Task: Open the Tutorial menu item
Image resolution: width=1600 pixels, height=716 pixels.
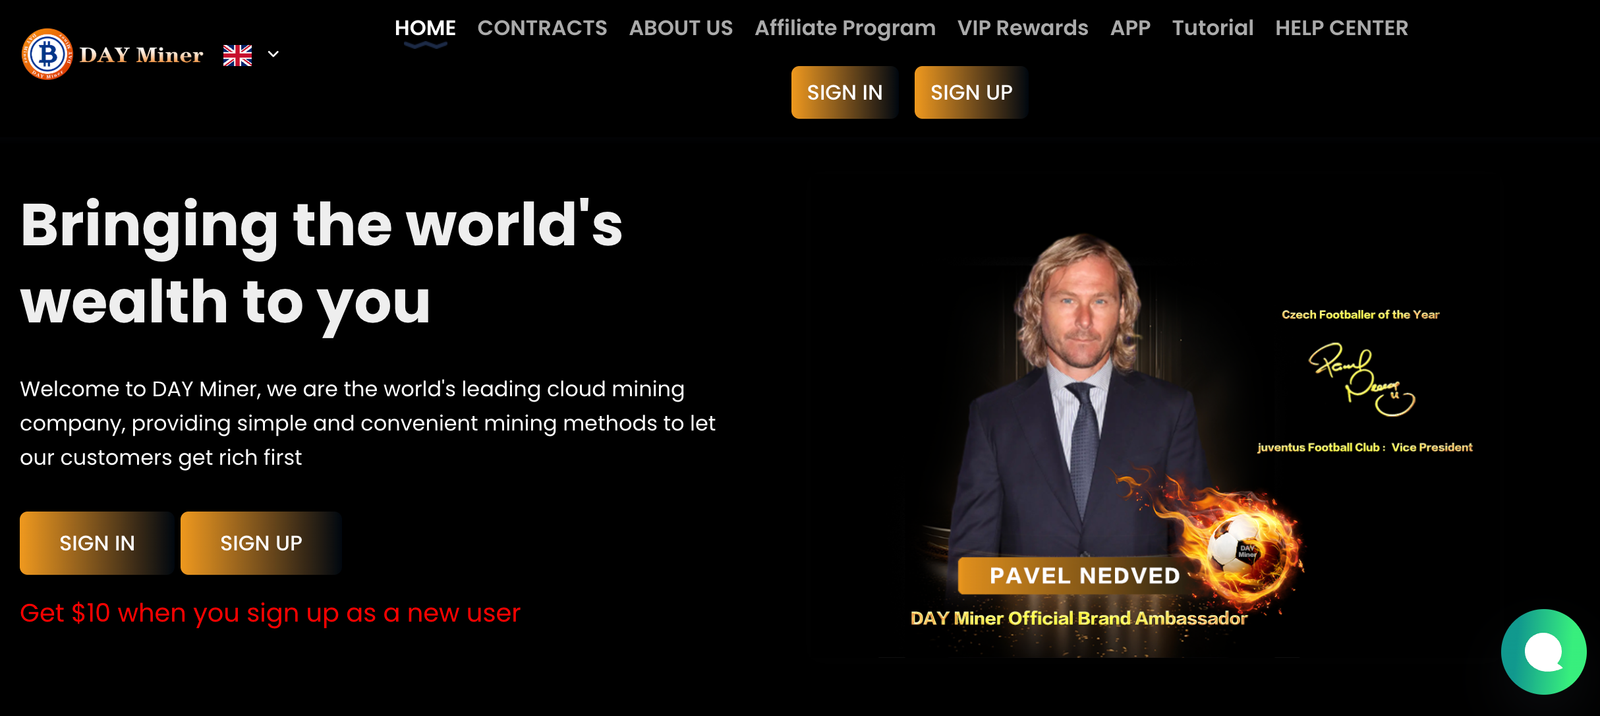Action: coord(1212,28)
